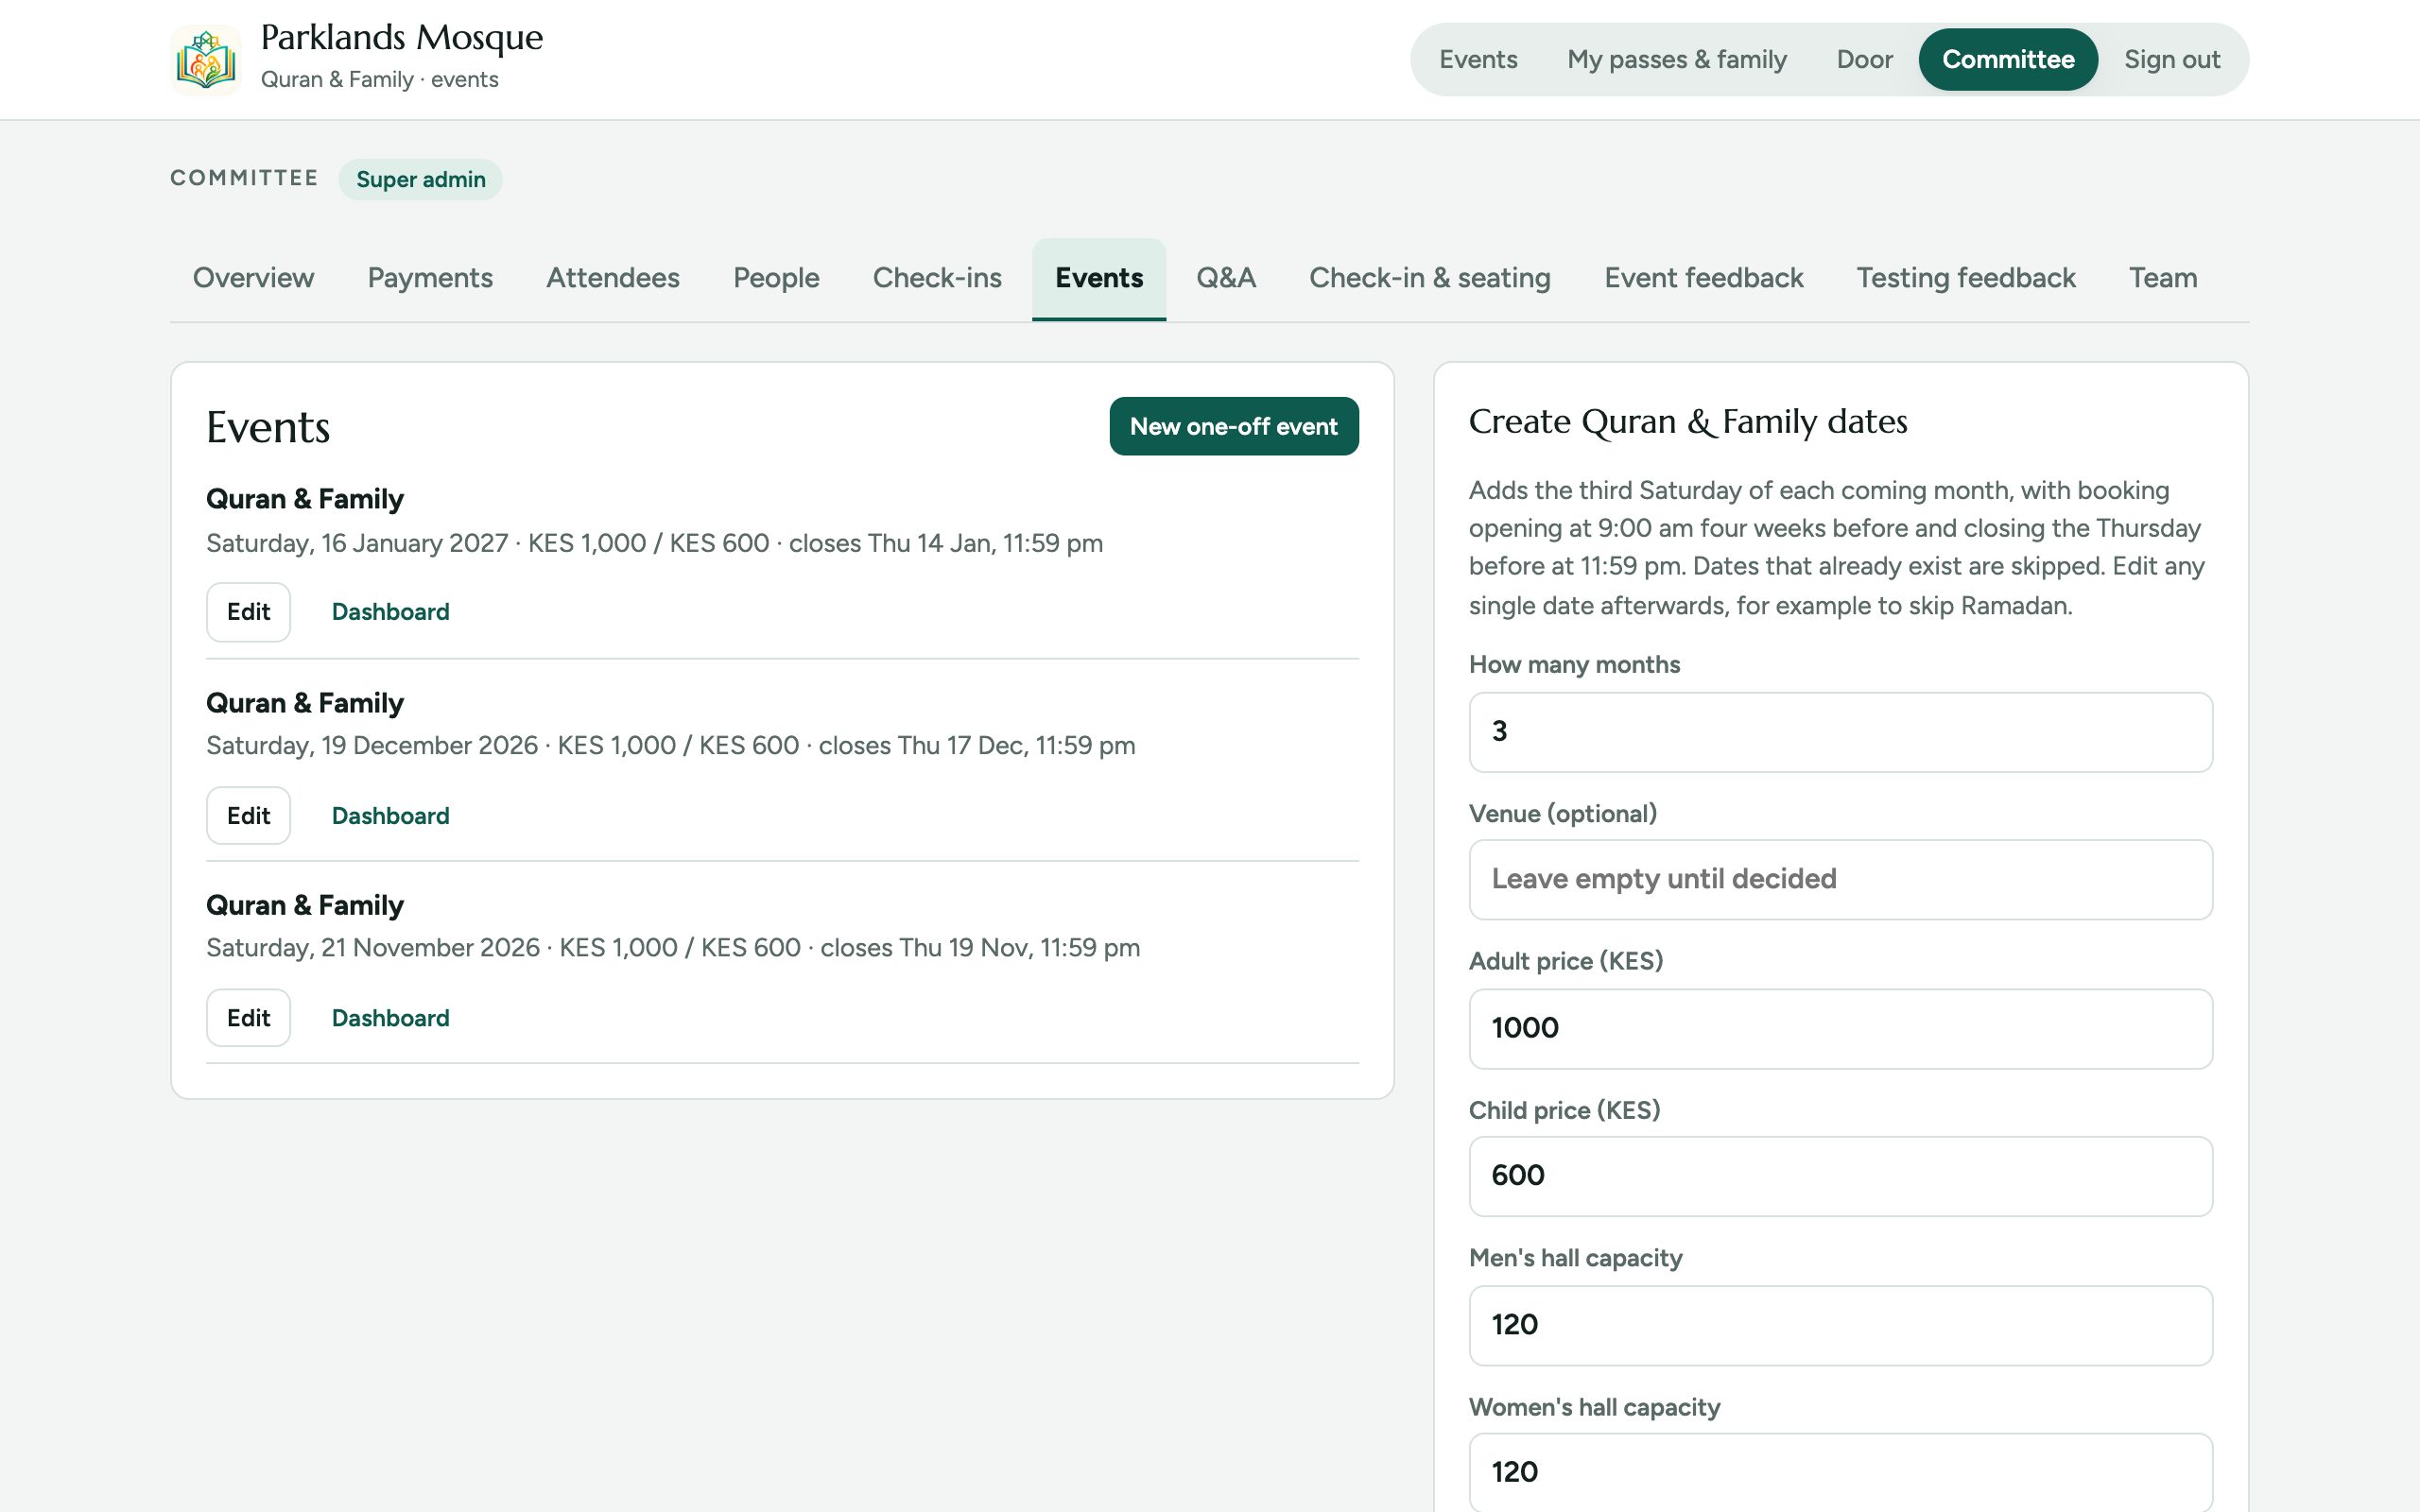Open the People tab
The image size is (2420, 1512).
776,278
